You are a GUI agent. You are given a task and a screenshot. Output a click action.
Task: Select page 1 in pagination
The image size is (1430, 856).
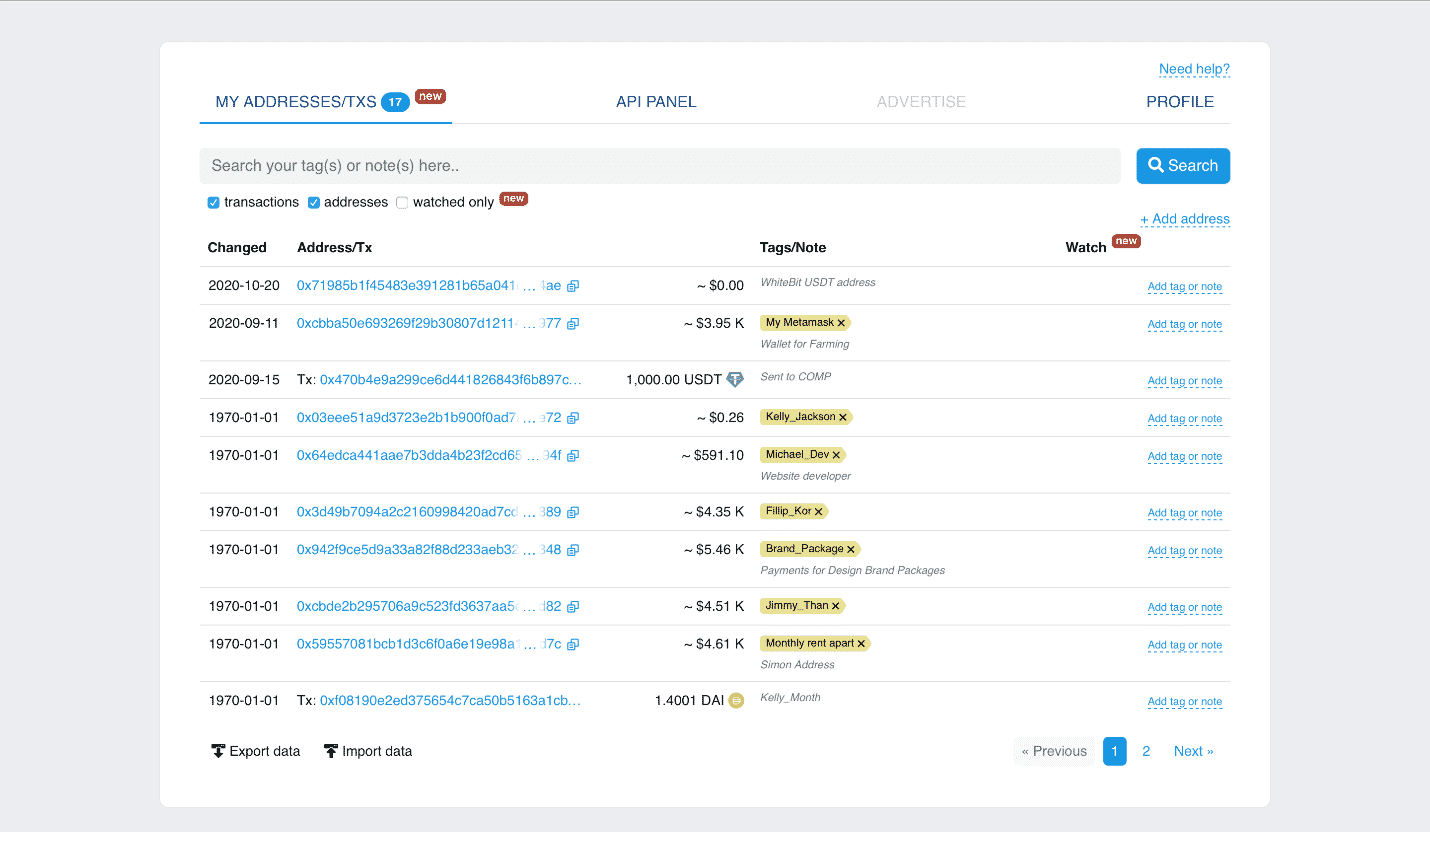[x=1115, y=751]
